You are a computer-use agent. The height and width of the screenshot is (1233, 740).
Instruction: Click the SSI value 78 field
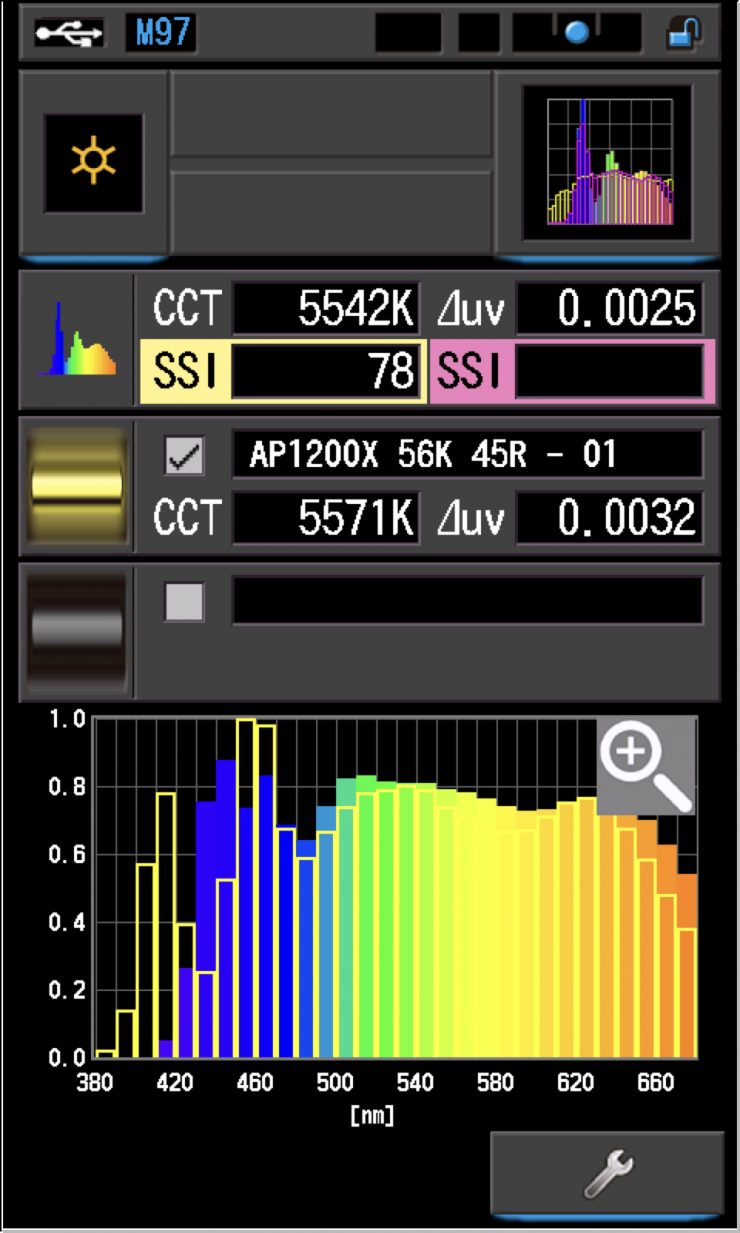(x=326, y=371)
